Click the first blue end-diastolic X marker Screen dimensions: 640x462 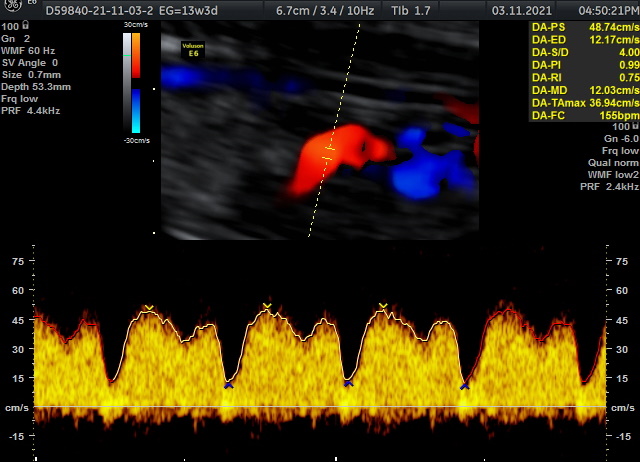(229, 384)
